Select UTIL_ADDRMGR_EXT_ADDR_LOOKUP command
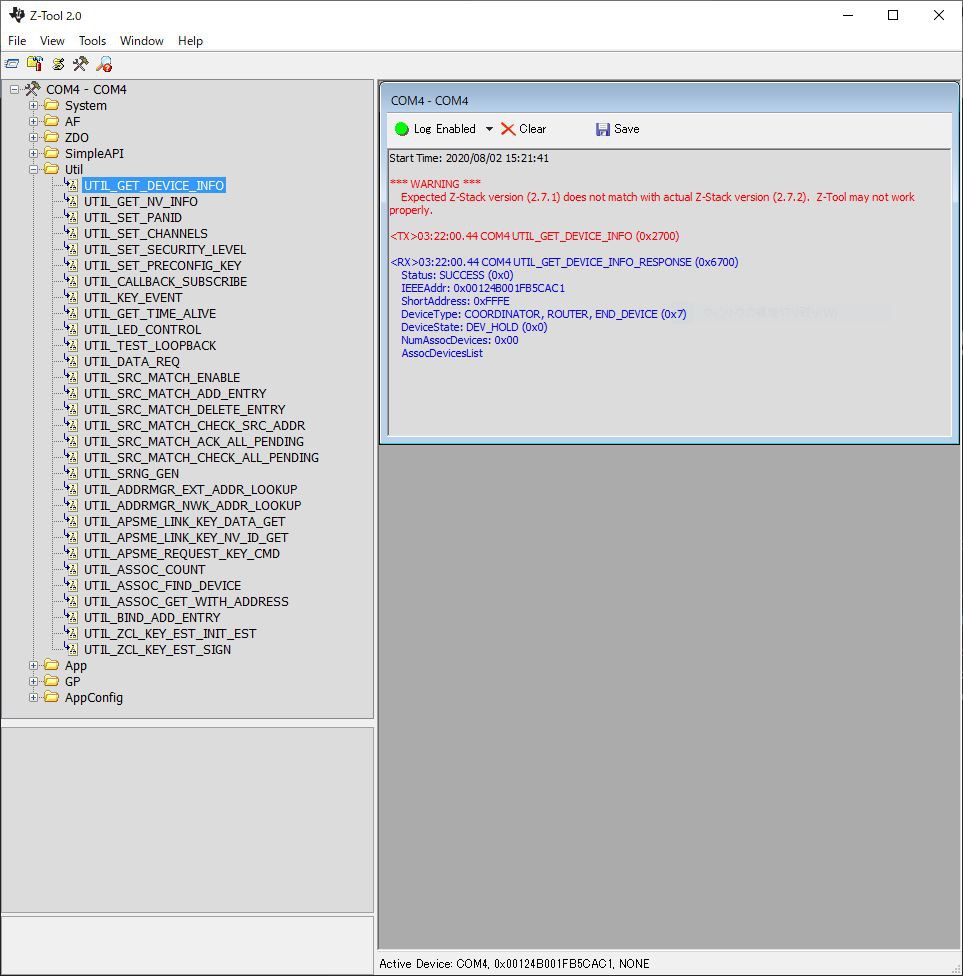This screenshot has height=976, width=963. 190,489
